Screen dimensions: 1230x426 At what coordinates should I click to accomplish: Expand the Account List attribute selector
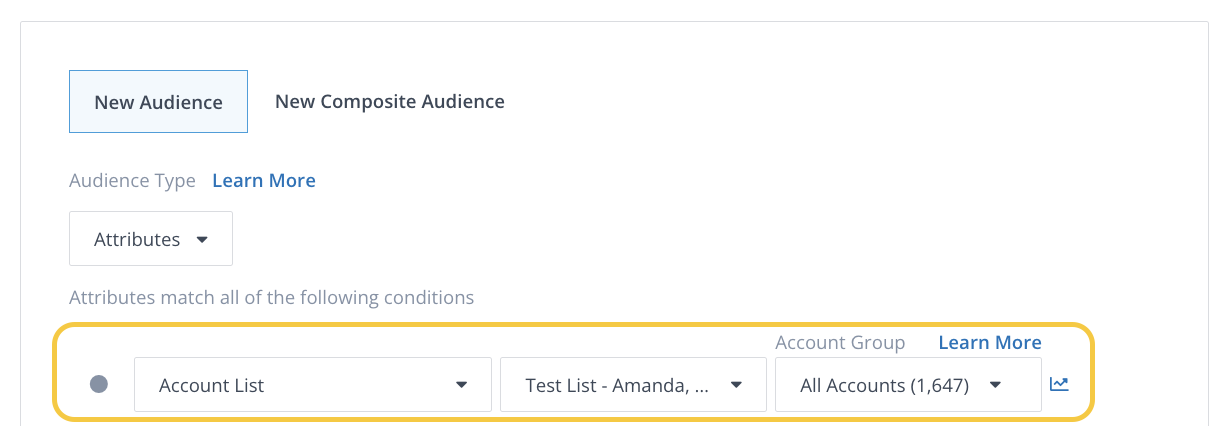(x=312, y=385)
